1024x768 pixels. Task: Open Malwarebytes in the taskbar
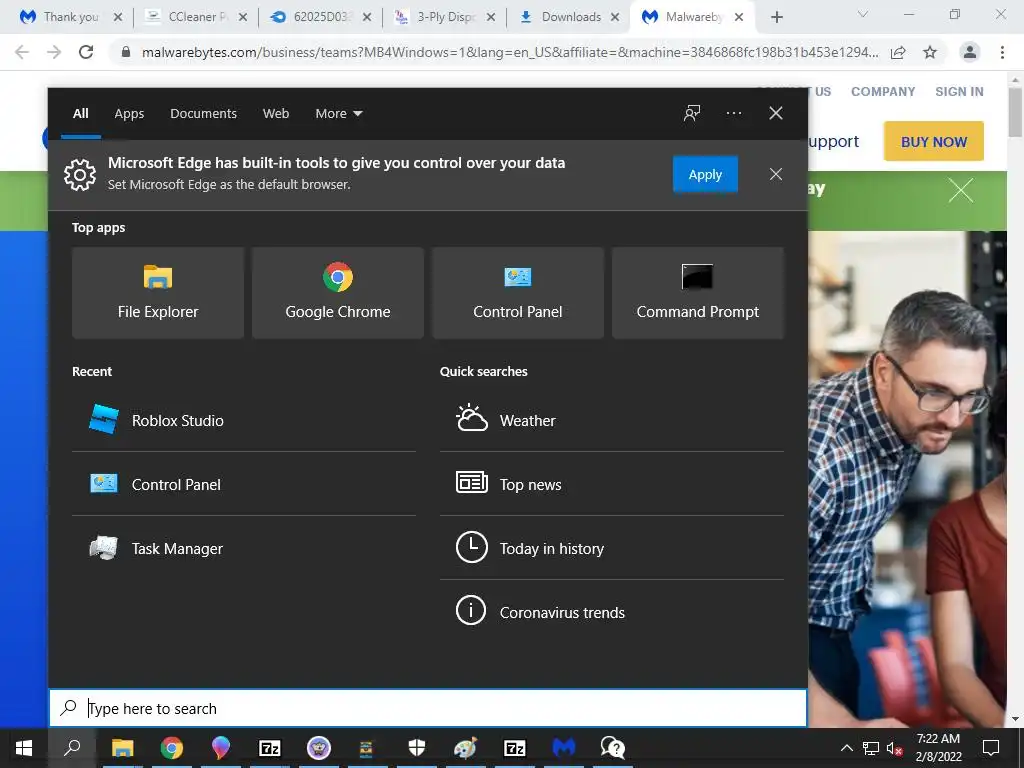(x=564, y=748)
